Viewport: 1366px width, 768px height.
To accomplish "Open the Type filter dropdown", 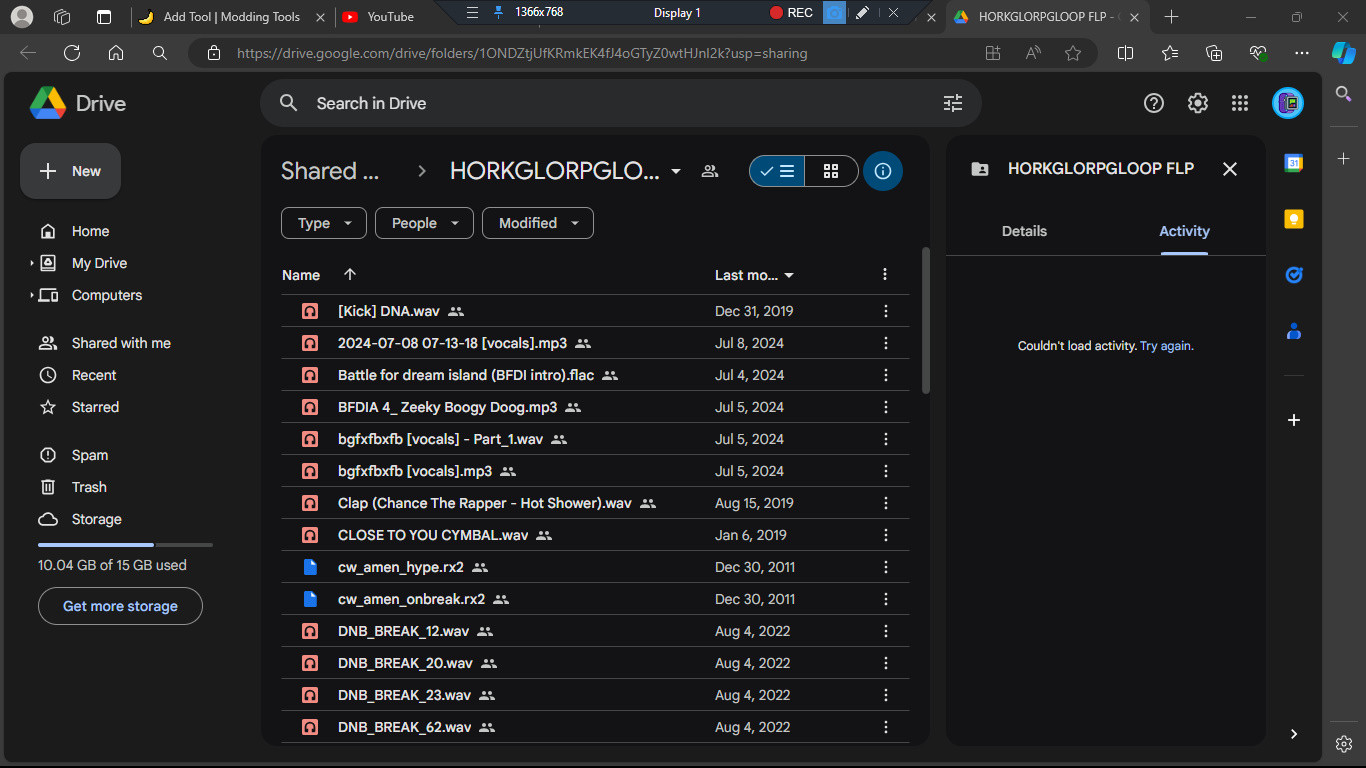I will pos(323,222).
